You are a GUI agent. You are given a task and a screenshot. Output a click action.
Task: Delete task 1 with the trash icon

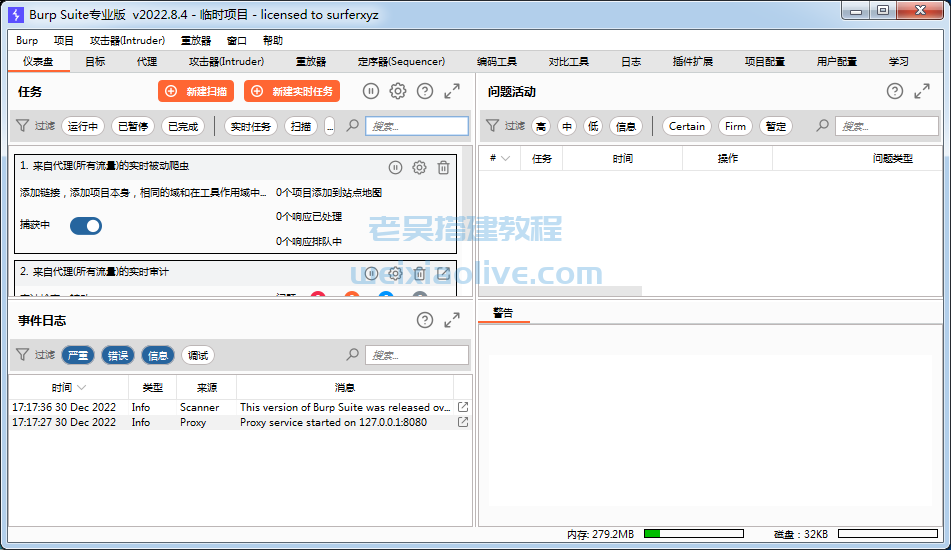(x=443, y=167)
